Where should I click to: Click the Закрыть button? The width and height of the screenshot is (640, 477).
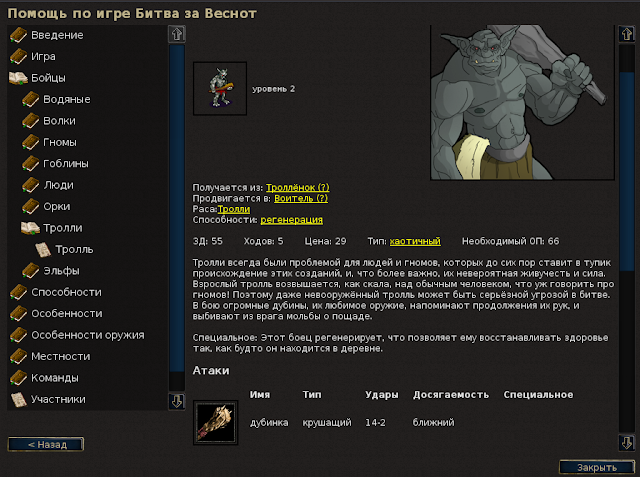pyautogui.click(x=597, y=467)
